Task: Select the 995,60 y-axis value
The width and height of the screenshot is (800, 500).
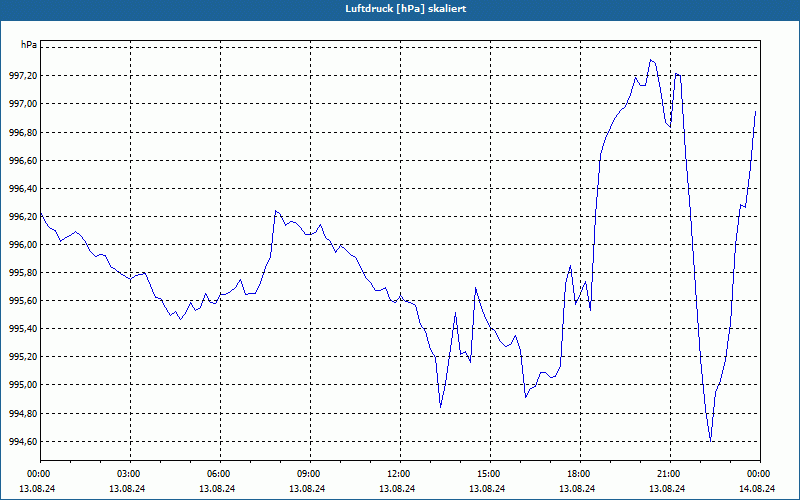Action: coord(22,301)
